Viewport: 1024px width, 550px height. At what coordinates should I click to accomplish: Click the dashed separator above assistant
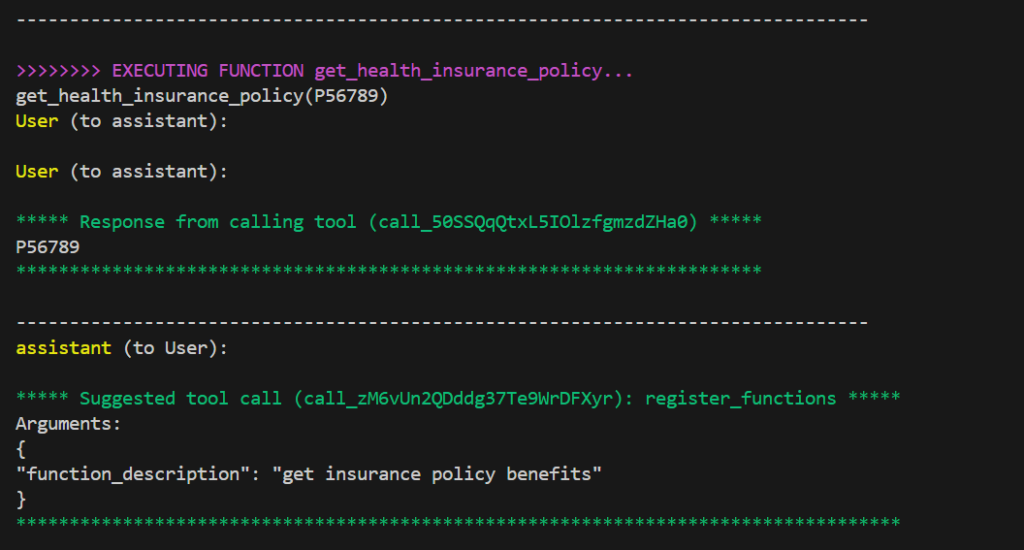[x=442, y=323]
